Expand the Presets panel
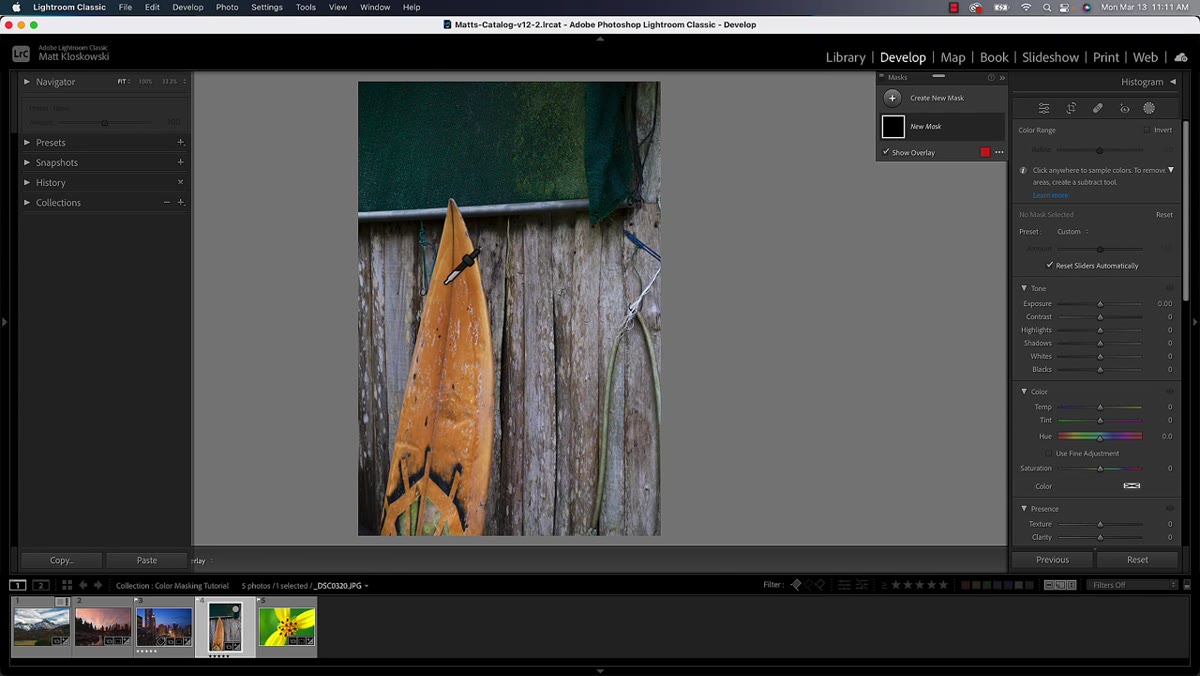This screenshot has height=676, width=1200. (27, 142)
